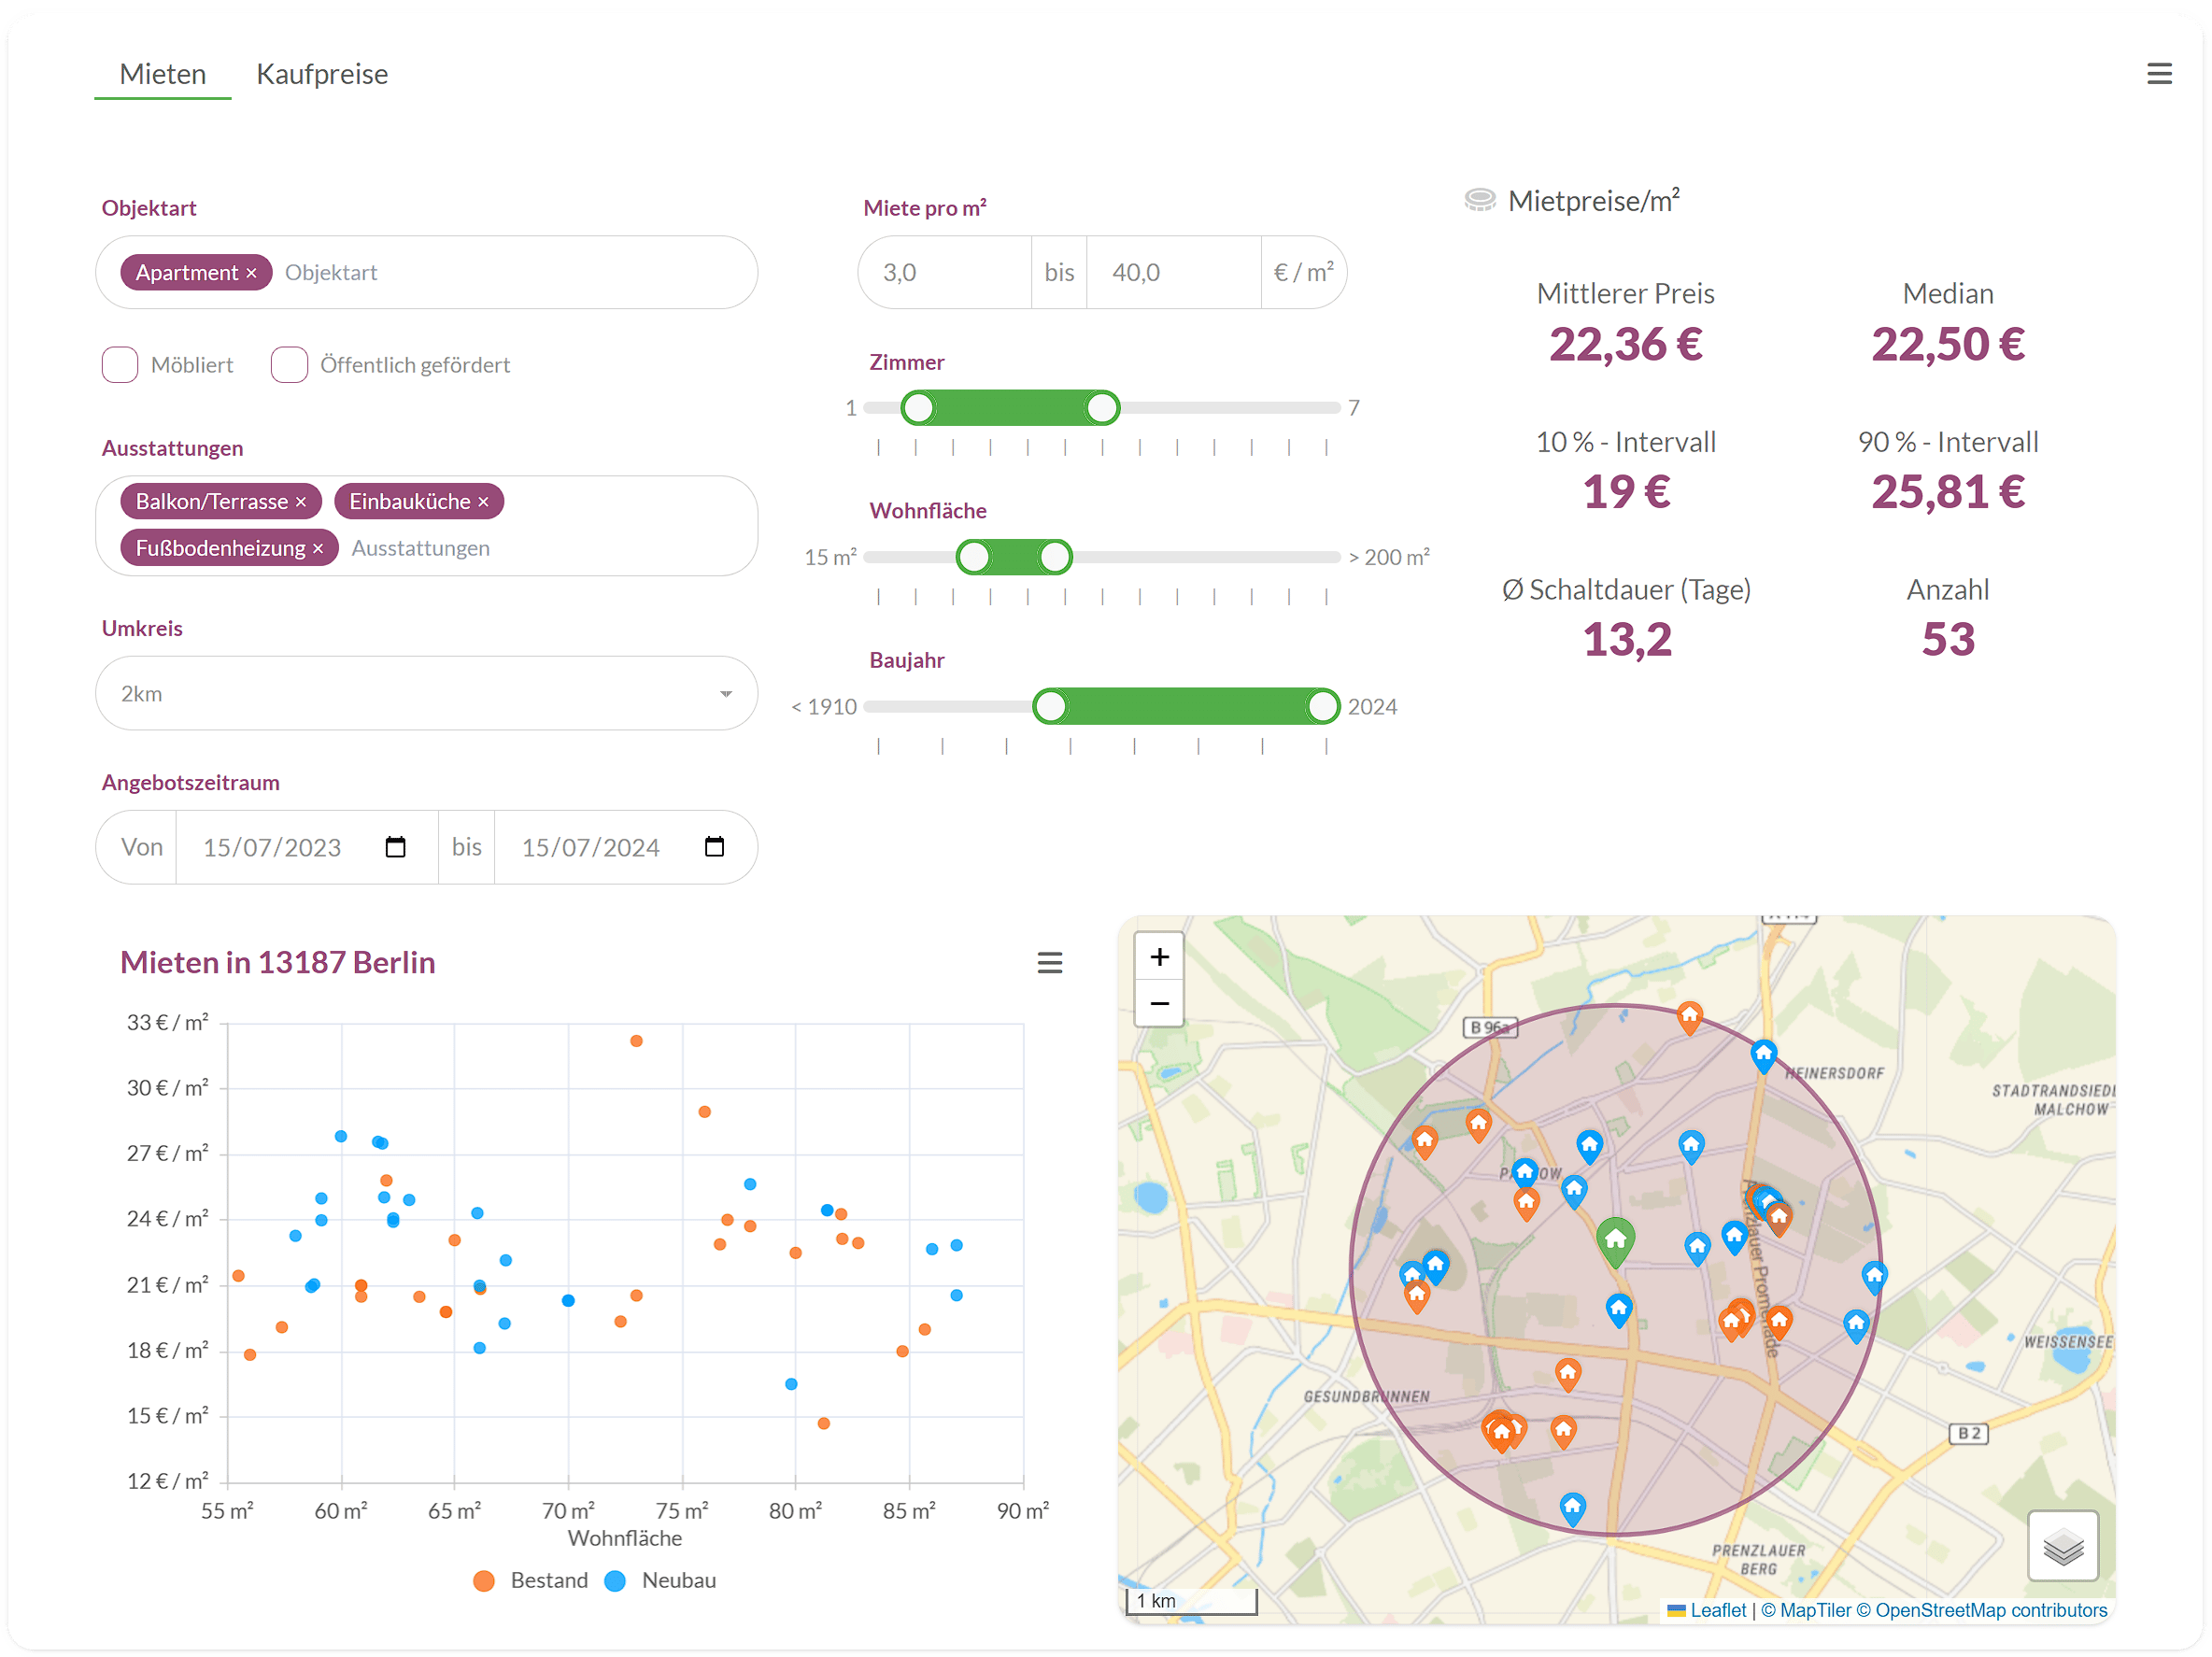Zoom out on the map
Viewport: 2212px width, 1657px height.
click(x=1159, y=1003)
